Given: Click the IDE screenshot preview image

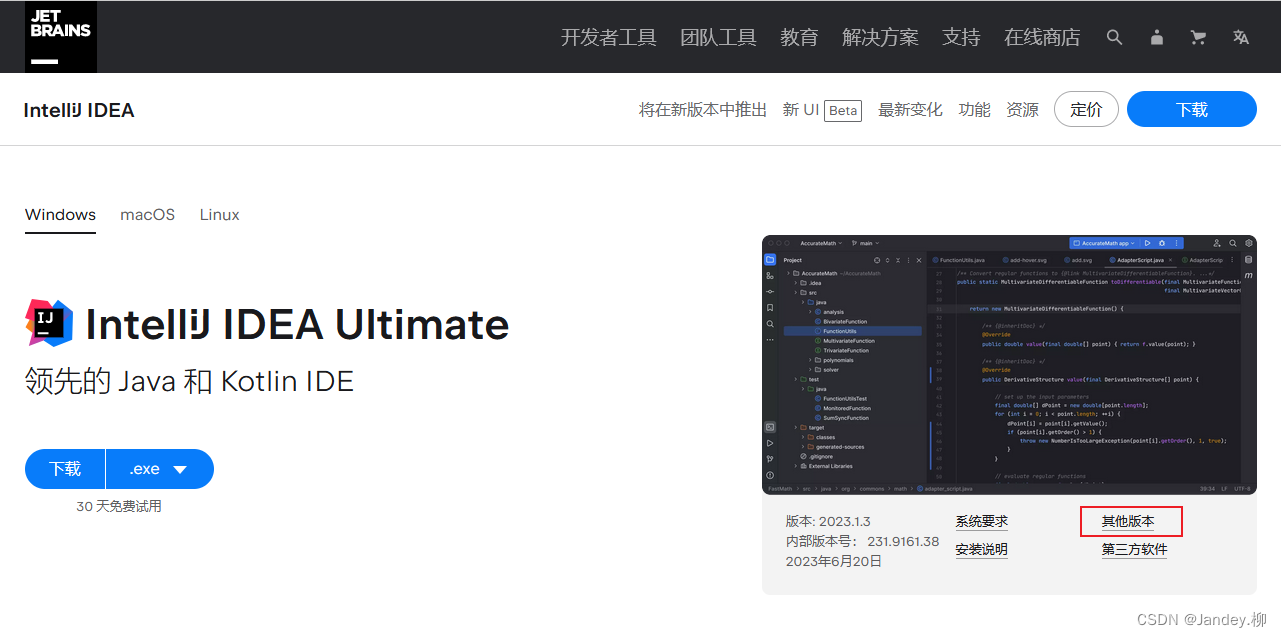Looking at the screenshot, I should [1009, 365].
